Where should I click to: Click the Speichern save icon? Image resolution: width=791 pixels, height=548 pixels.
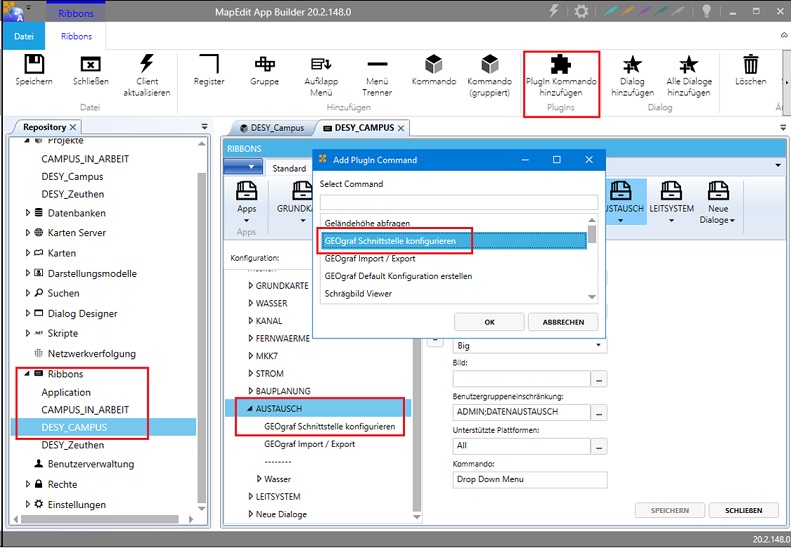click(34, 65)
